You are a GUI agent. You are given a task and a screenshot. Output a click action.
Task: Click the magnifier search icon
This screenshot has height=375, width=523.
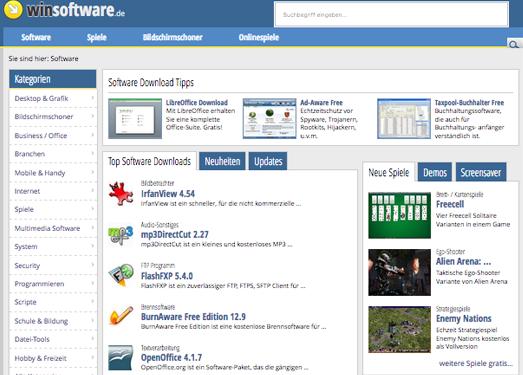514,44
